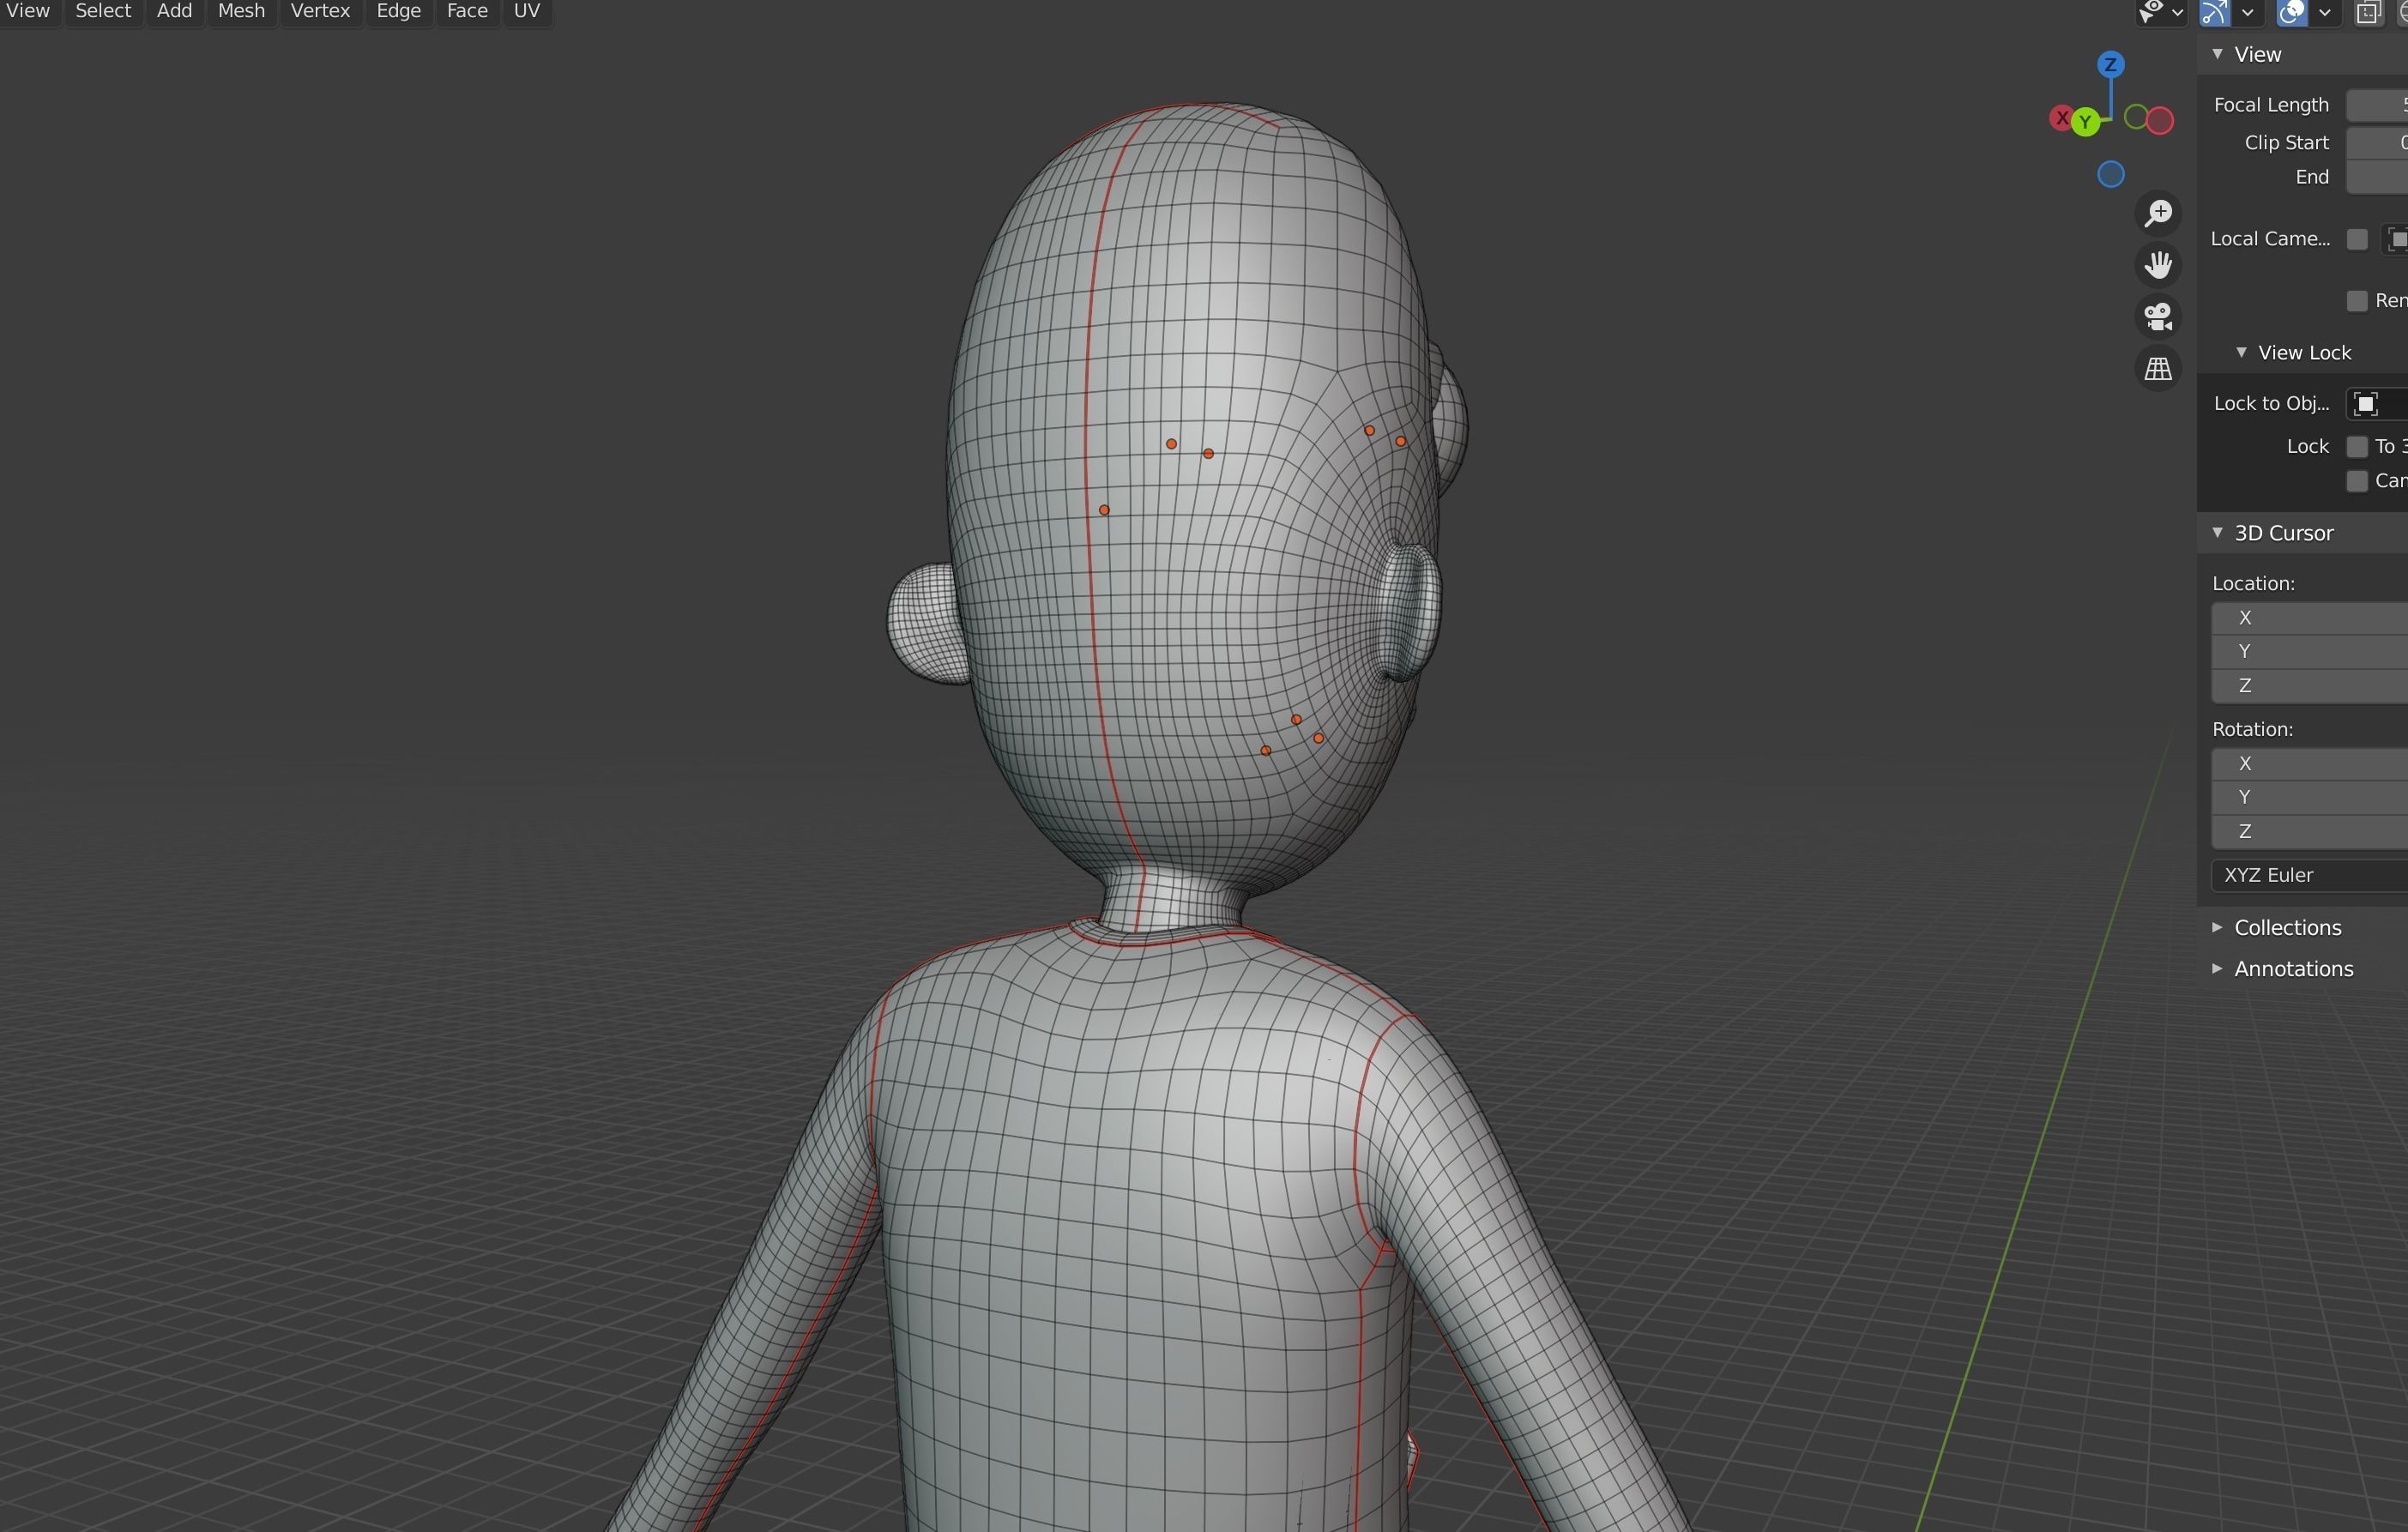Open the Add menu

pos(174,11)
